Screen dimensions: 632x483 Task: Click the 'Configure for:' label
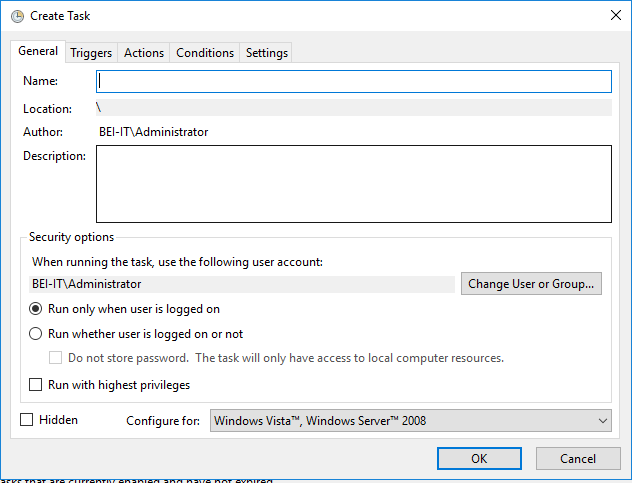163,421
